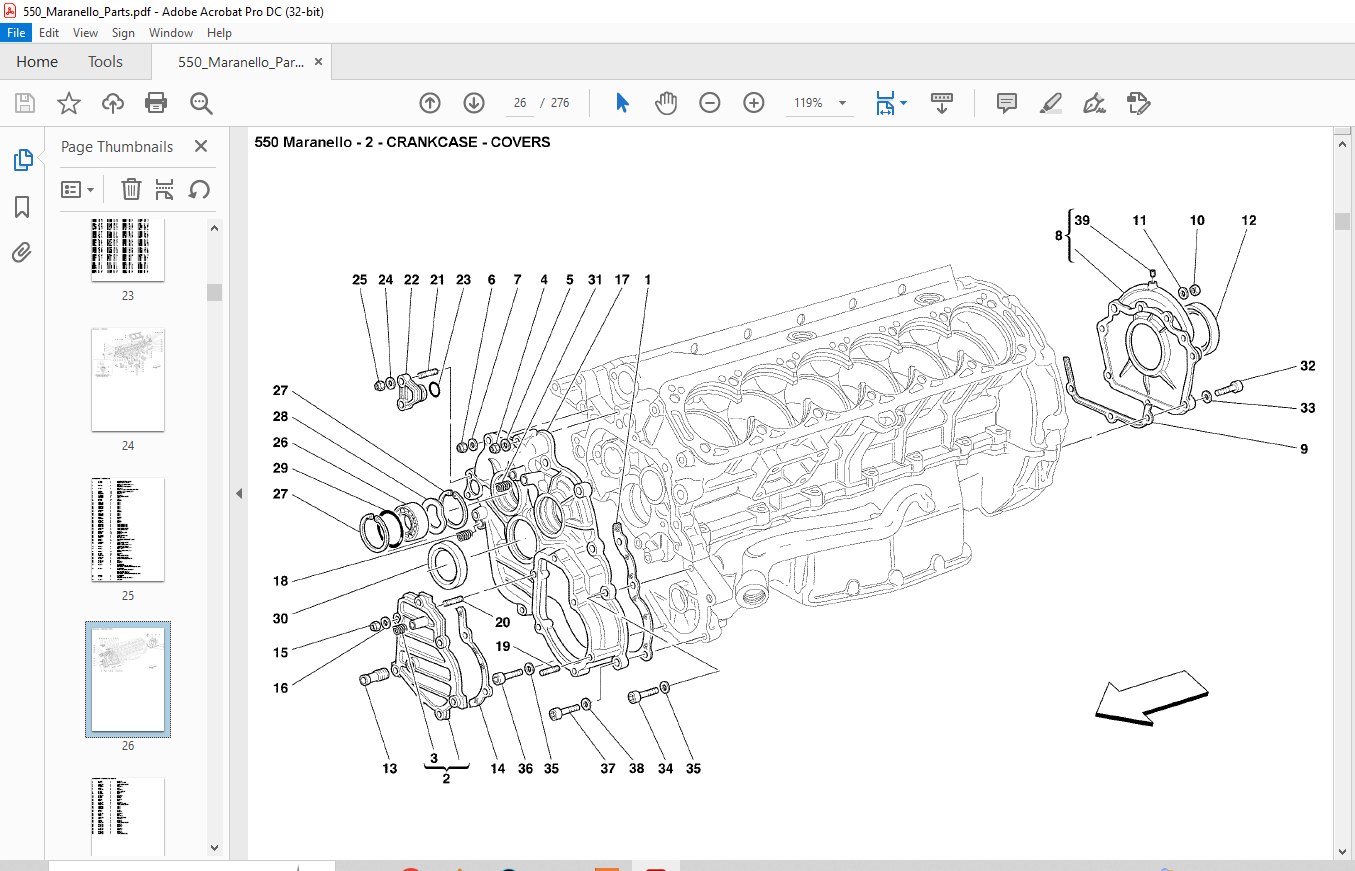Click the part number label 30
This screenshot has height=871, width=1355.
pyautogui.click(x=280, y=619)
